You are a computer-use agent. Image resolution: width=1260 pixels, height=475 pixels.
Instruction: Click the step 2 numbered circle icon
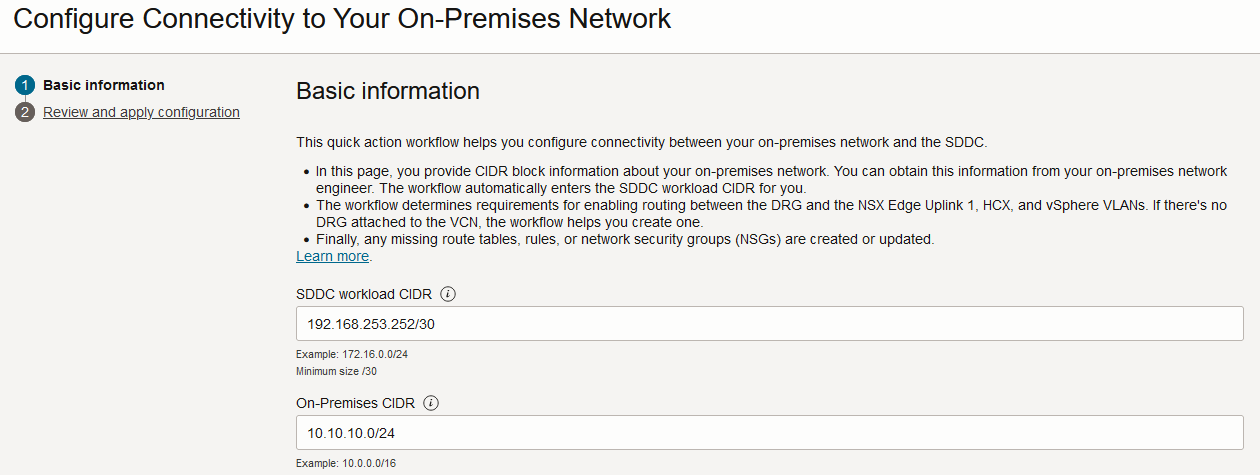pos(25,113)
